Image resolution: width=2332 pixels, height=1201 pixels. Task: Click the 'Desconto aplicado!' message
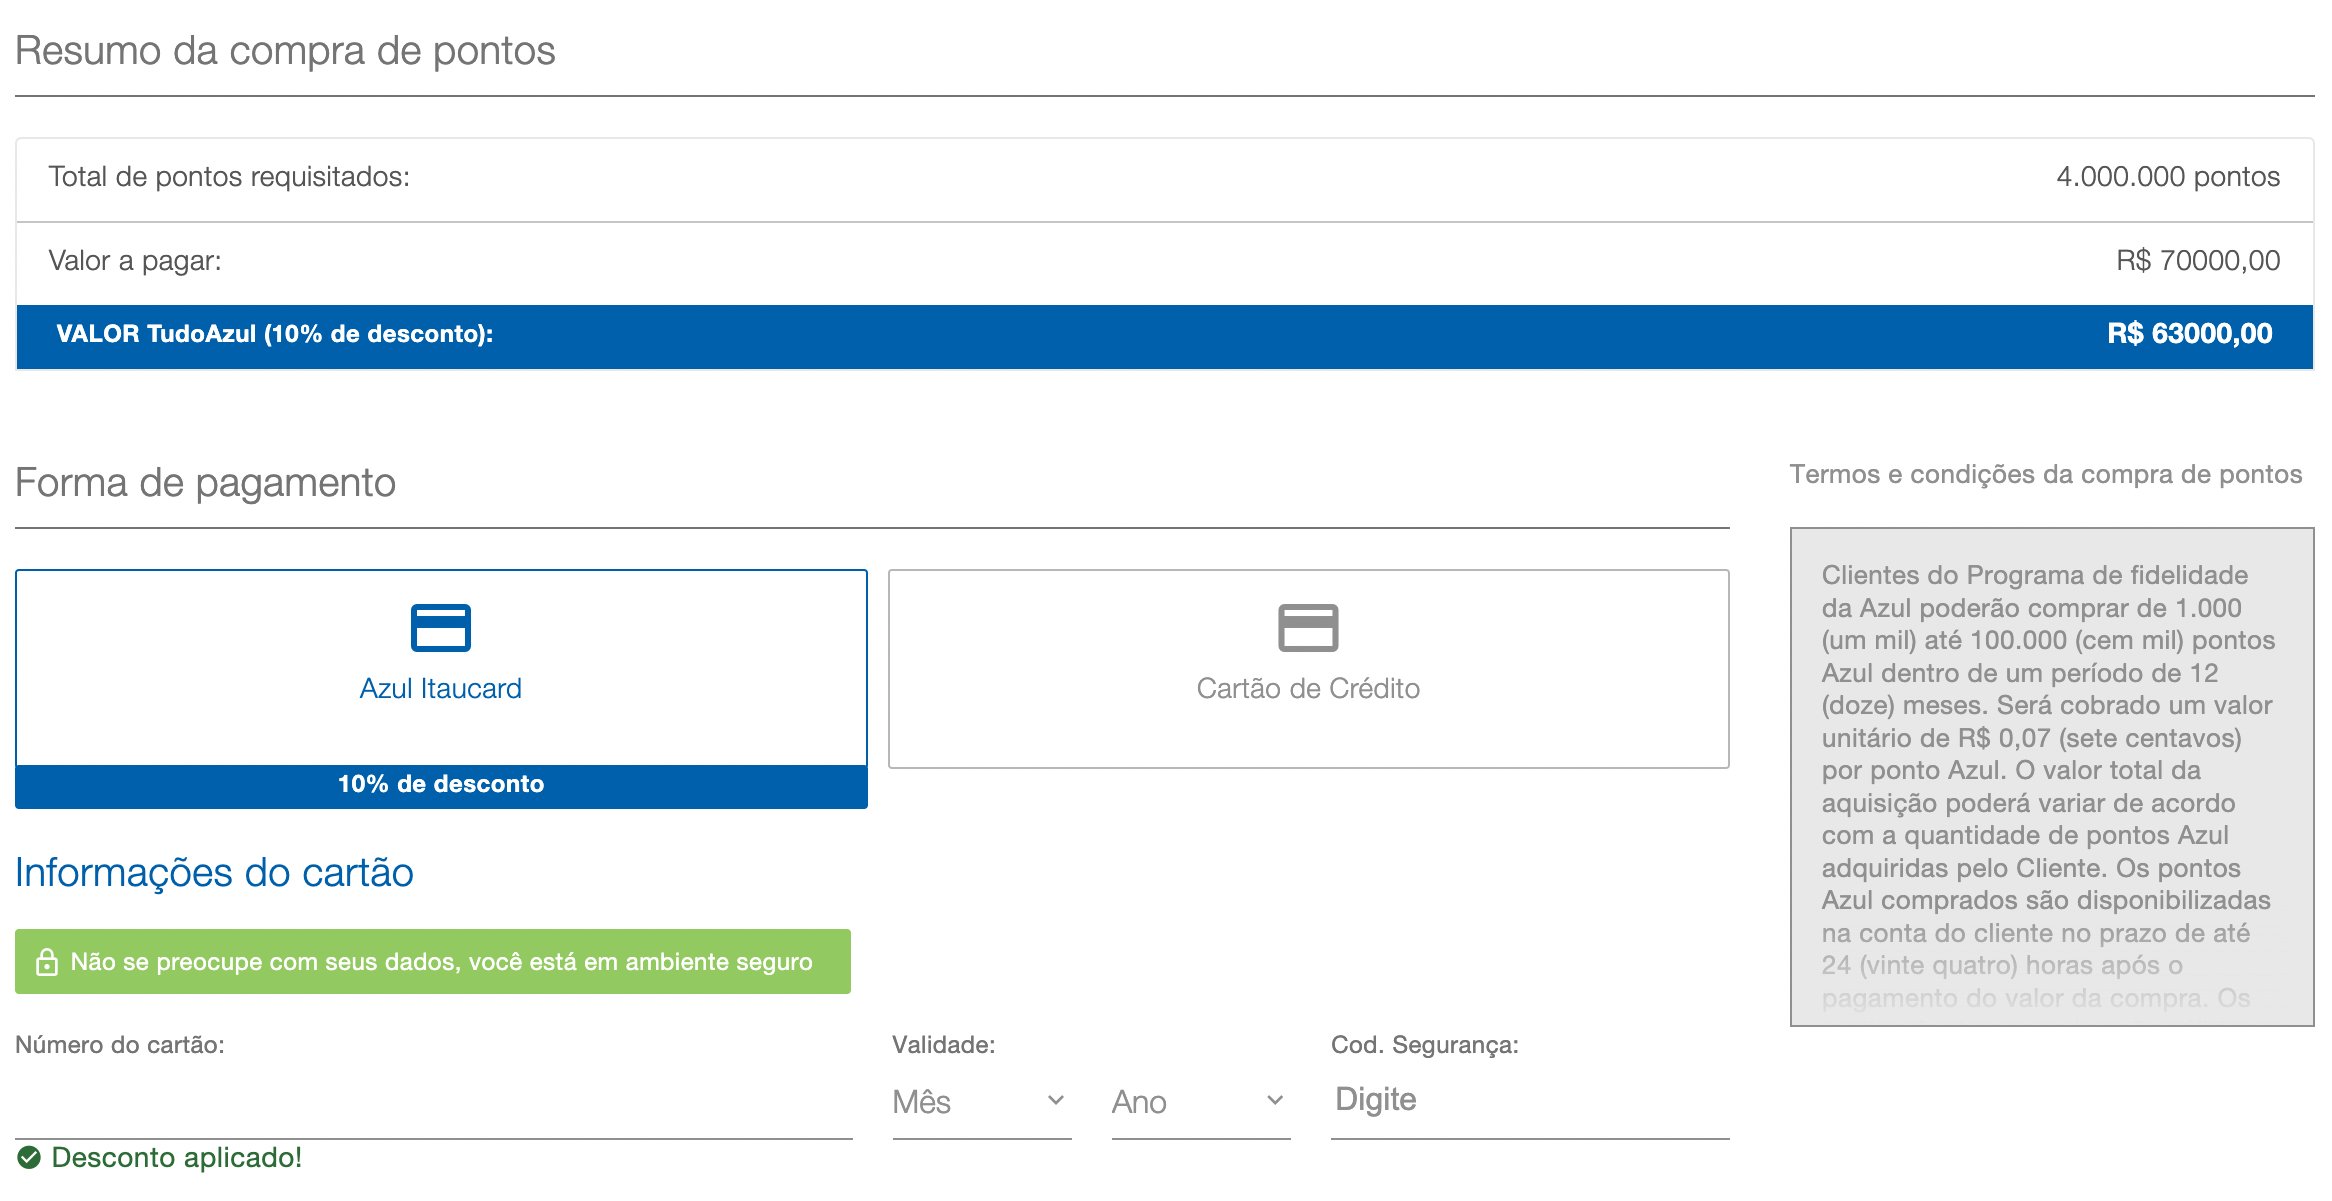(x=177, y=1158)
